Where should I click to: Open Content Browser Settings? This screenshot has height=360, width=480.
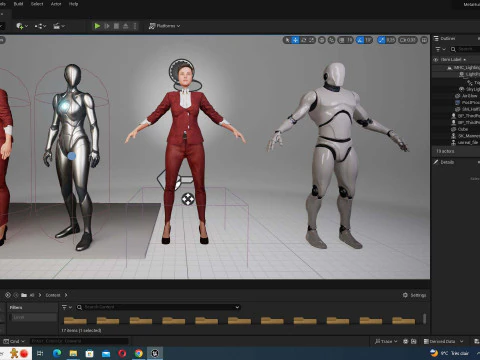coord(415,295)
